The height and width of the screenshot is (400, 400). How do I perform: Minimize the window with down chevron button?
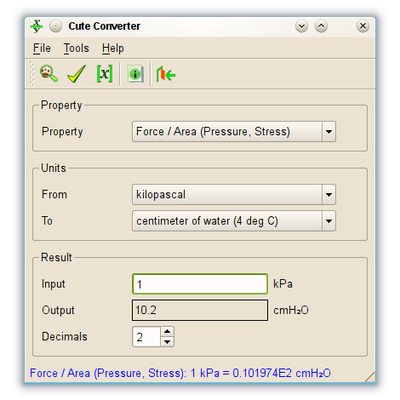(x=302, y=26)
